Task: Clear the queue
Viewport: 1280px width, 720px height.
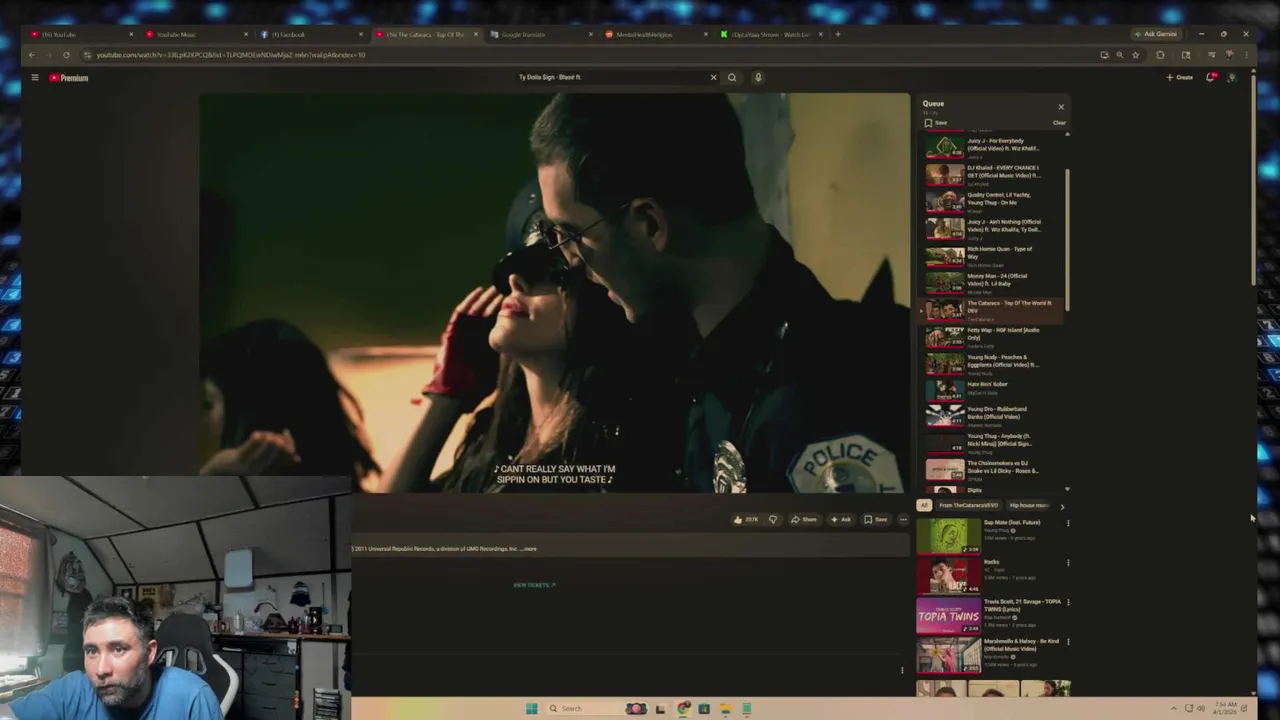Action: click(x=1059, y=123)
